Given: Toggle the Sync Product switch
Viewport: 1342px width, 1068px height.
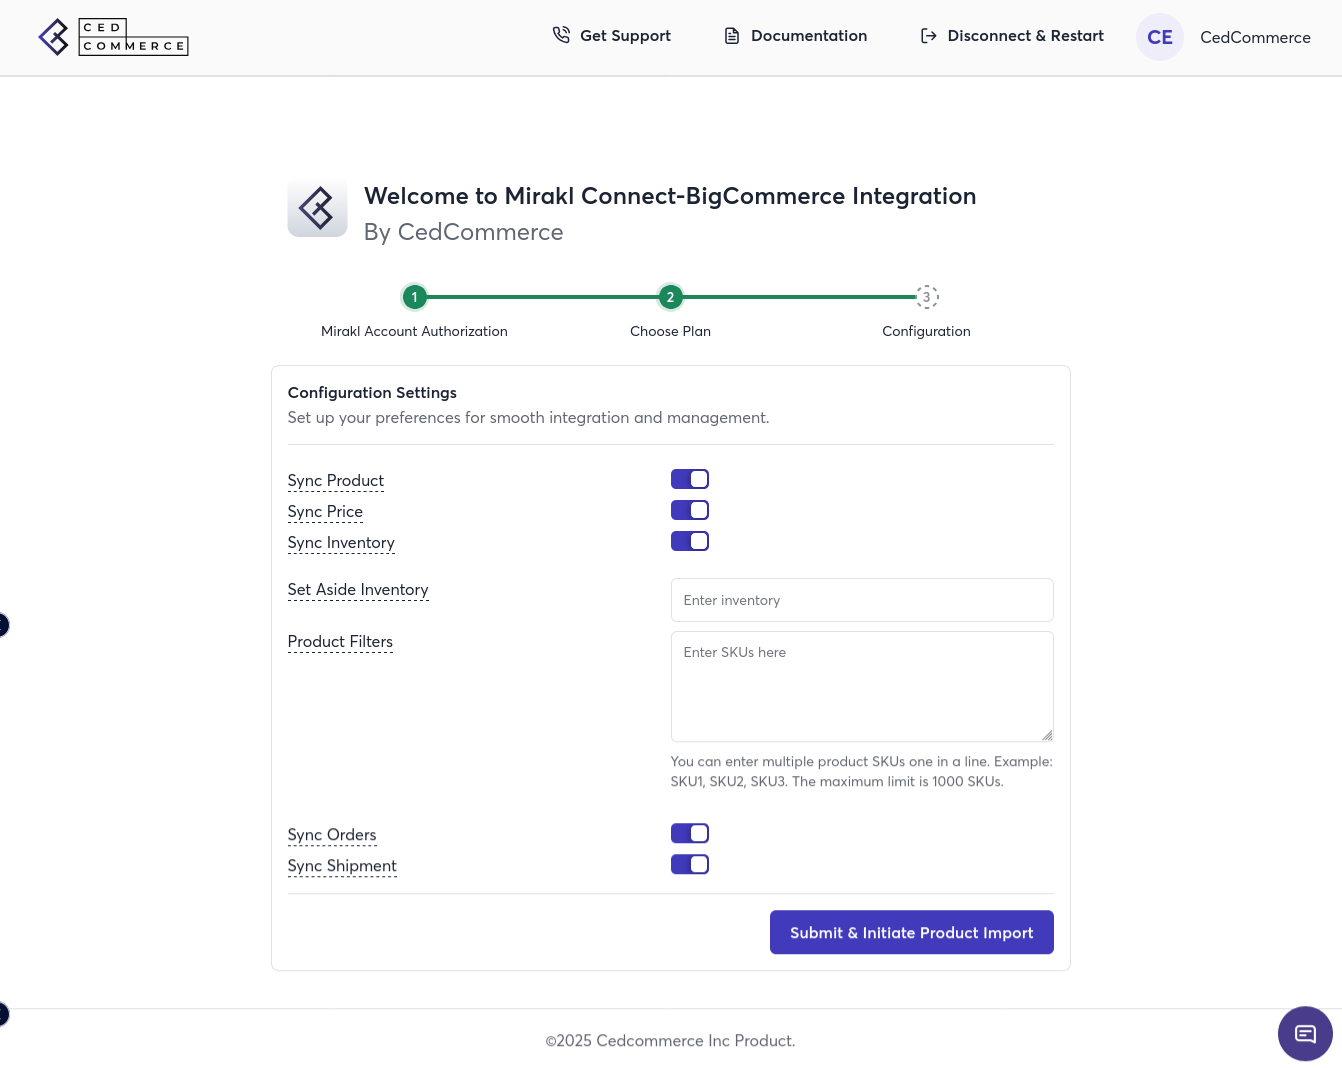Looking at the screenshot, I should (x=689, y=480).
